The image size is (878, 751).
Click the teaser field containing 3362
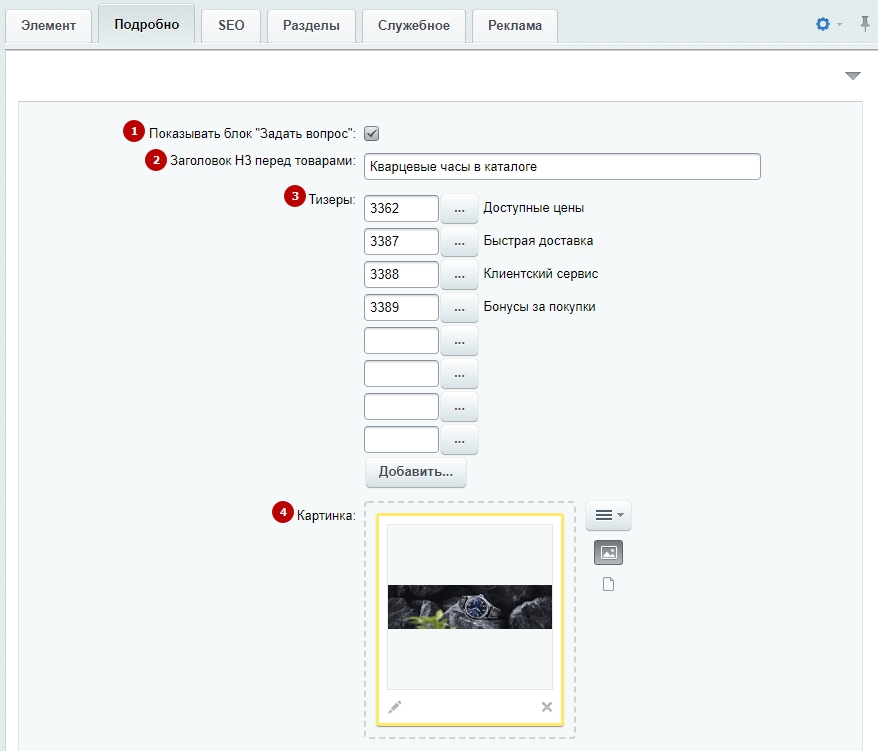[x=401, y=208]
